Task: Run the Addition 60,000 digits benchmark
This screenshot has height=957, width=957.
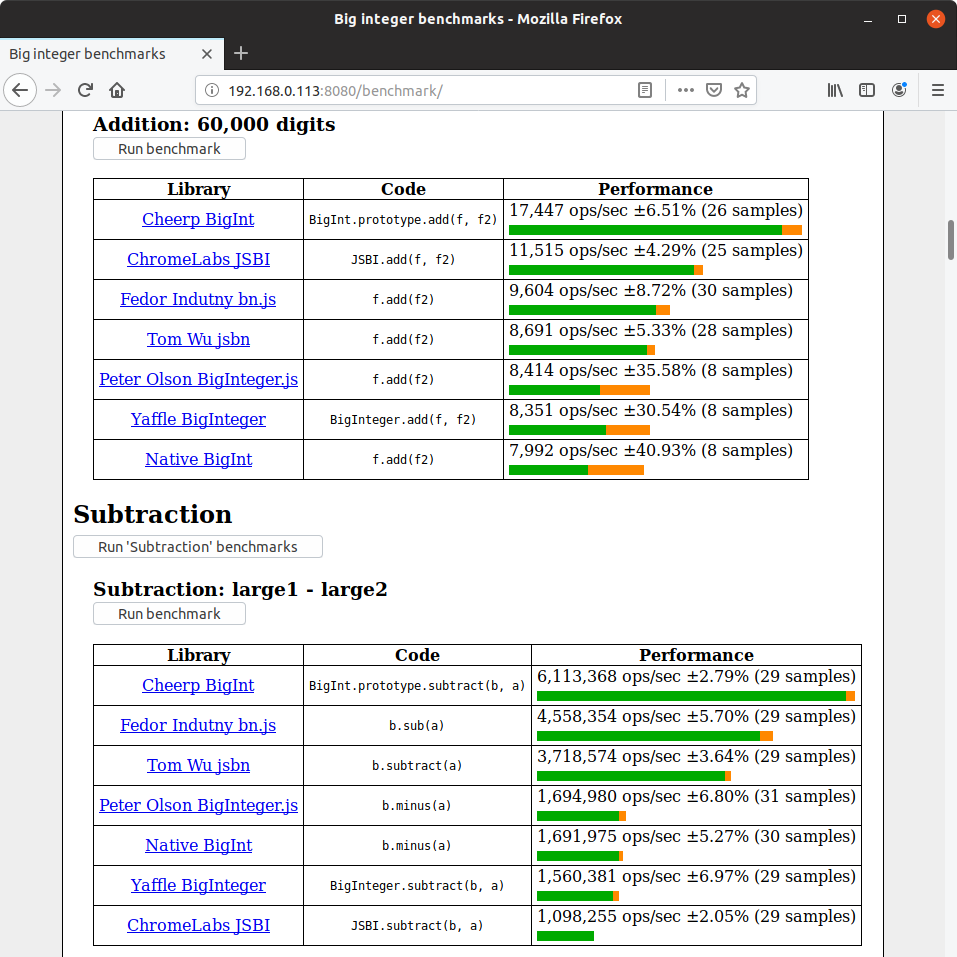Action: point(168,148)
